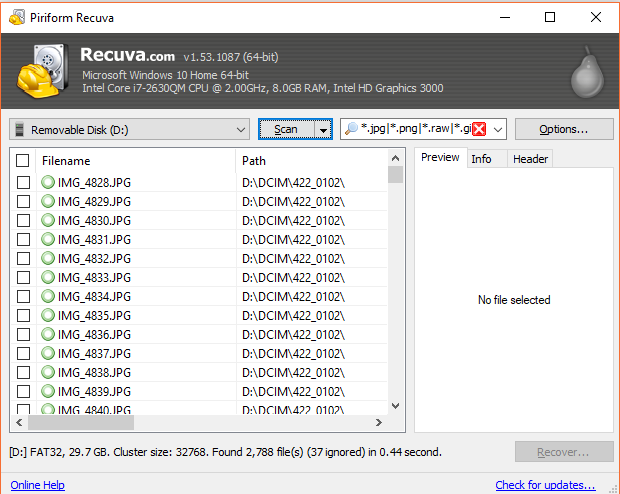Select the IMG_4828.JPG filename
Image resolution: width=620 pixels, height=494 pixels.
(x=94, y=183)
